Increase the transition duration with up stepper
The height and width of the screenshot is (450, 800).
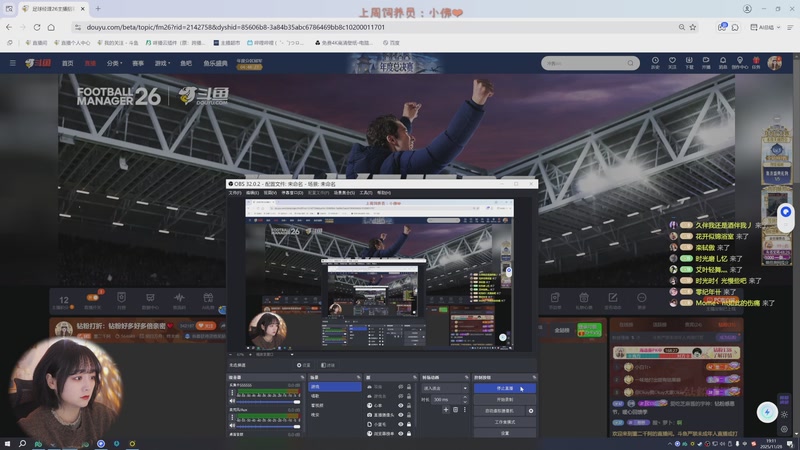[x=464, y=397]
